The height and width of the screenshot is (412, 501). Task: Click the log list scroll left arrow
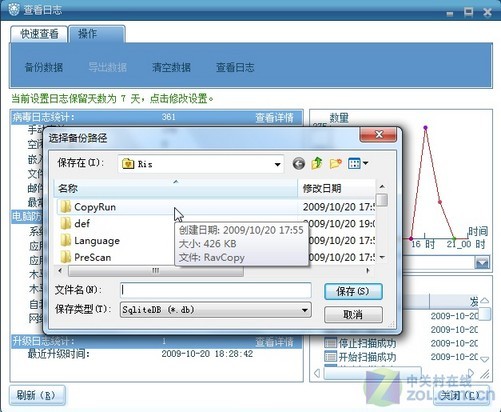point(317,373)
